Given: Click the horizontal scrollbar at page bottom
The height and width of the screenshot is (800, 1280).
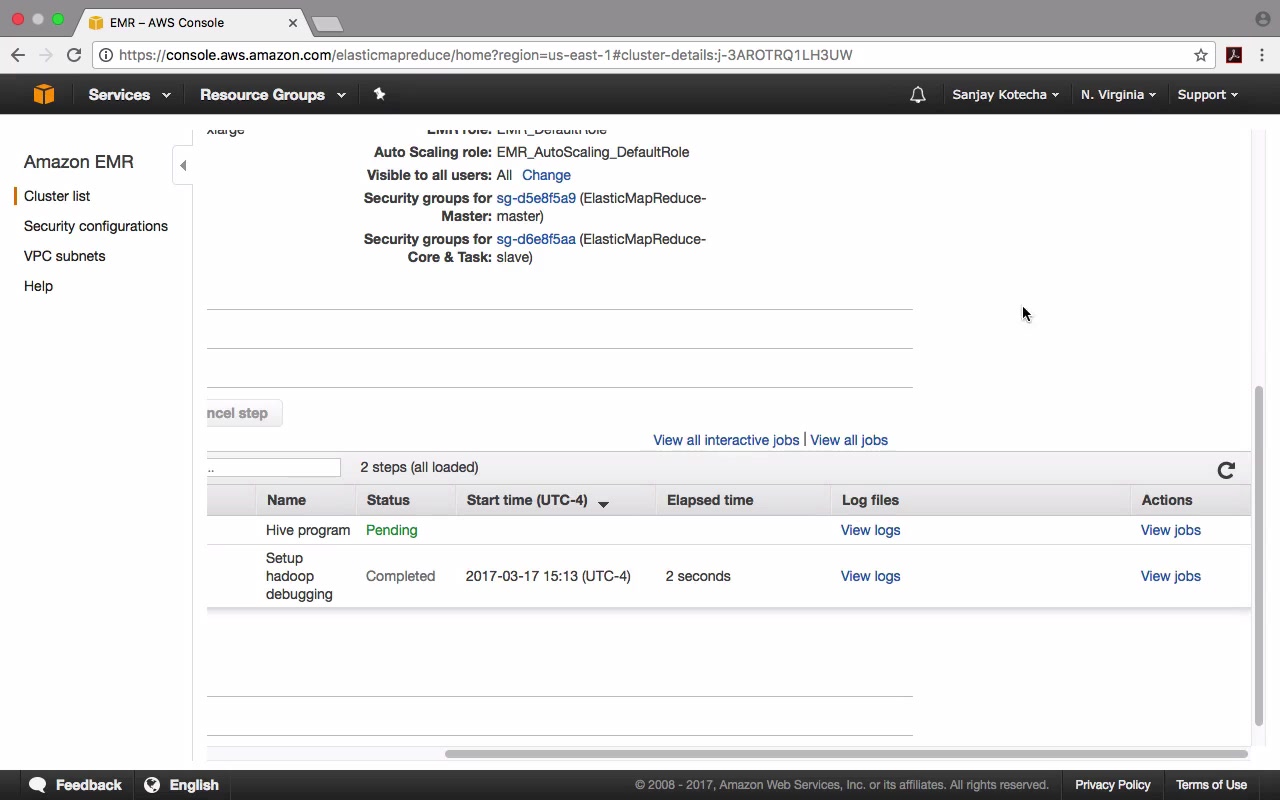Looking at the screenshot, I should 846,754.
